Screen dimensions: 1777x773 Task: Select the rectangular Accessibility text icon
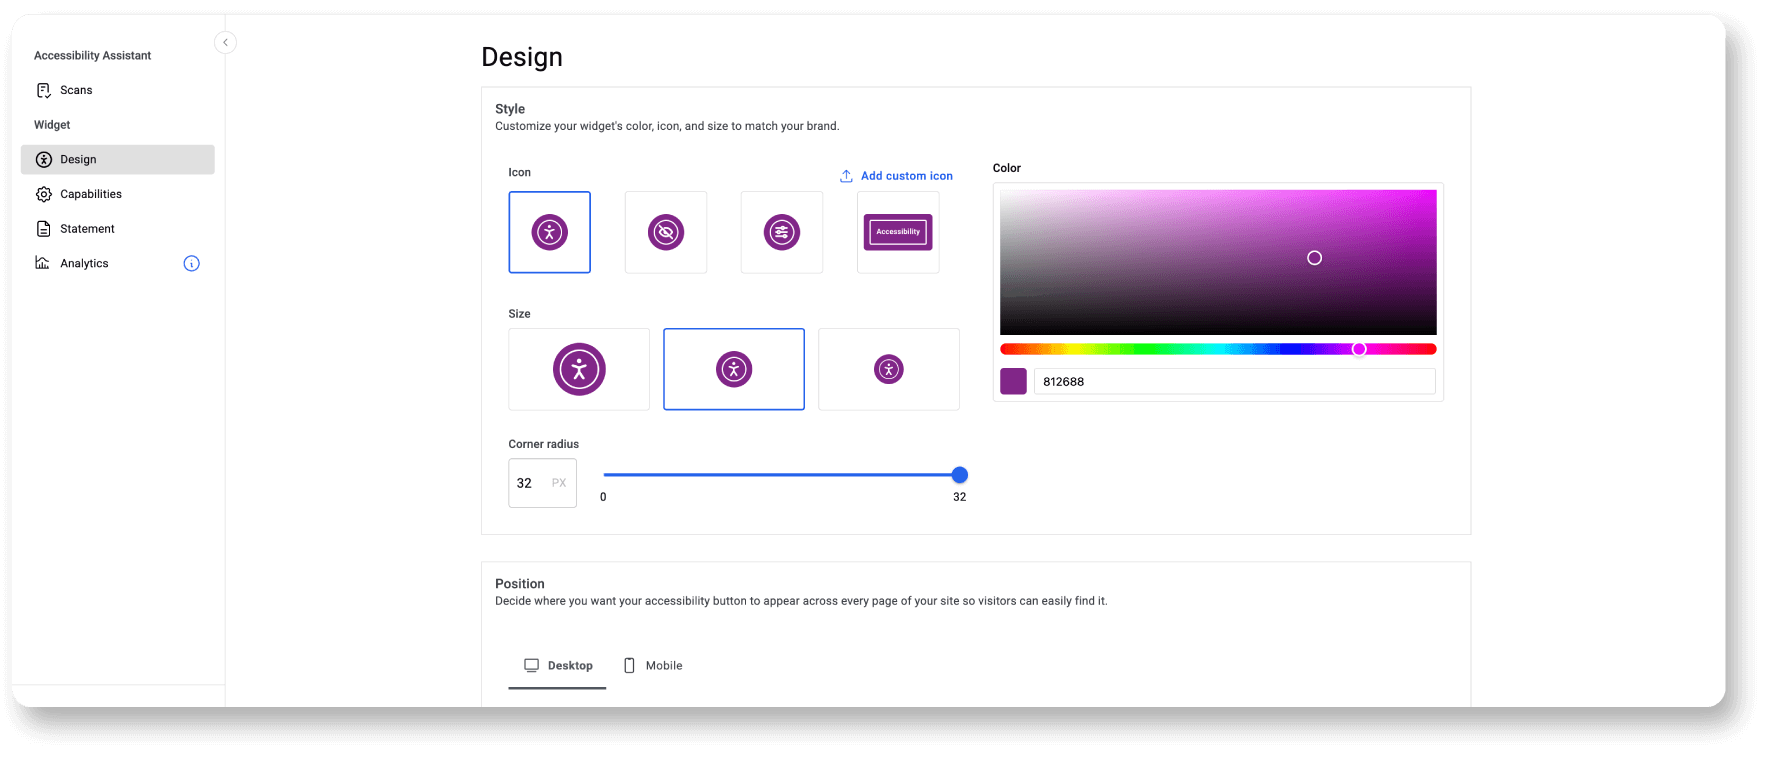(x=897, y=232)
